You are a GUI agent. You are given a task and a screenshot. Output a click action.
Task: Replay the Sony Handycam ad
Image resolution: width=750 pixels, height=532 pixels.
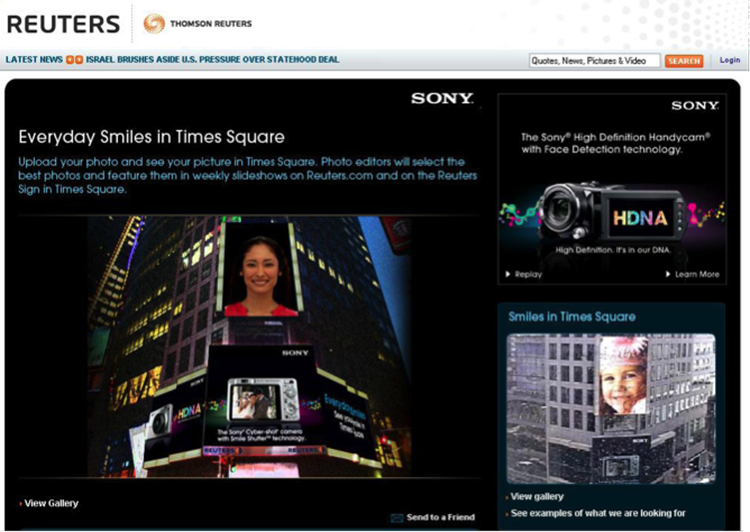[x=524, y=274]
